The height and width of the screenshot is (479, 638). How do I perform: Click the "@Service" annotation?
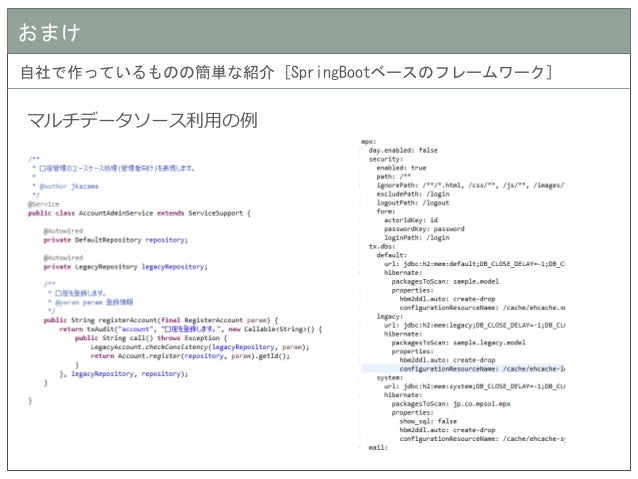coord(44,204)
